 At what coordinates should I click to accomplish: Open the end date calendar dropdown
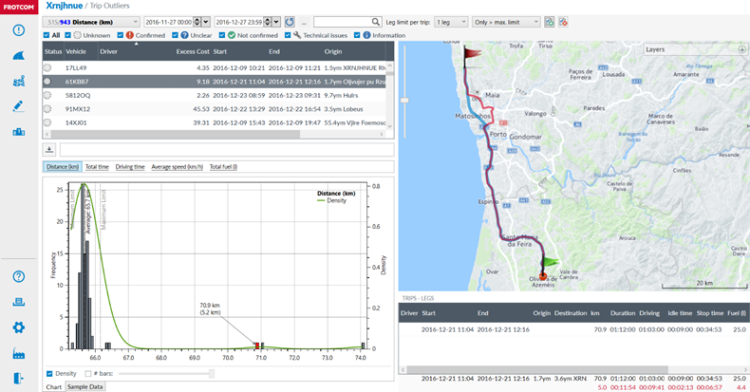pyautogui.click(x=276, y=22)
